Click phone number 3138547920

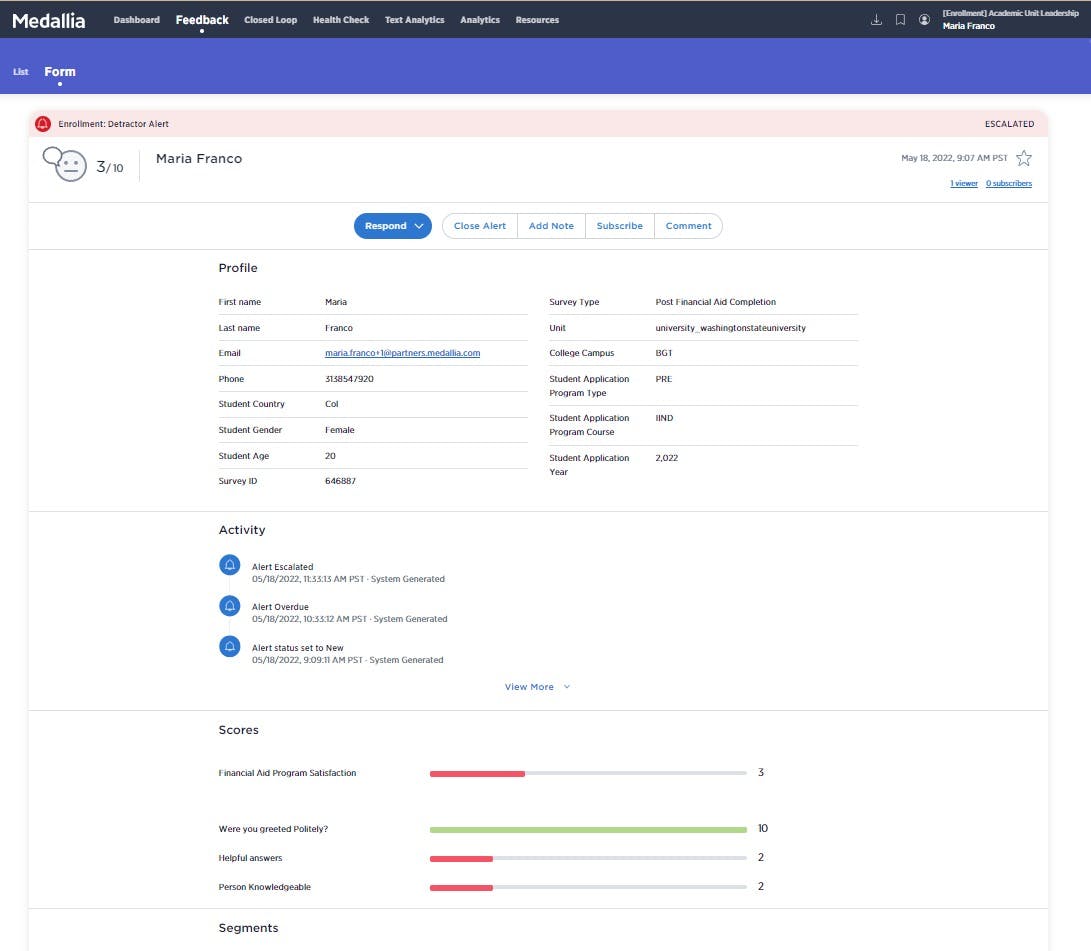[x=349, y=379]
